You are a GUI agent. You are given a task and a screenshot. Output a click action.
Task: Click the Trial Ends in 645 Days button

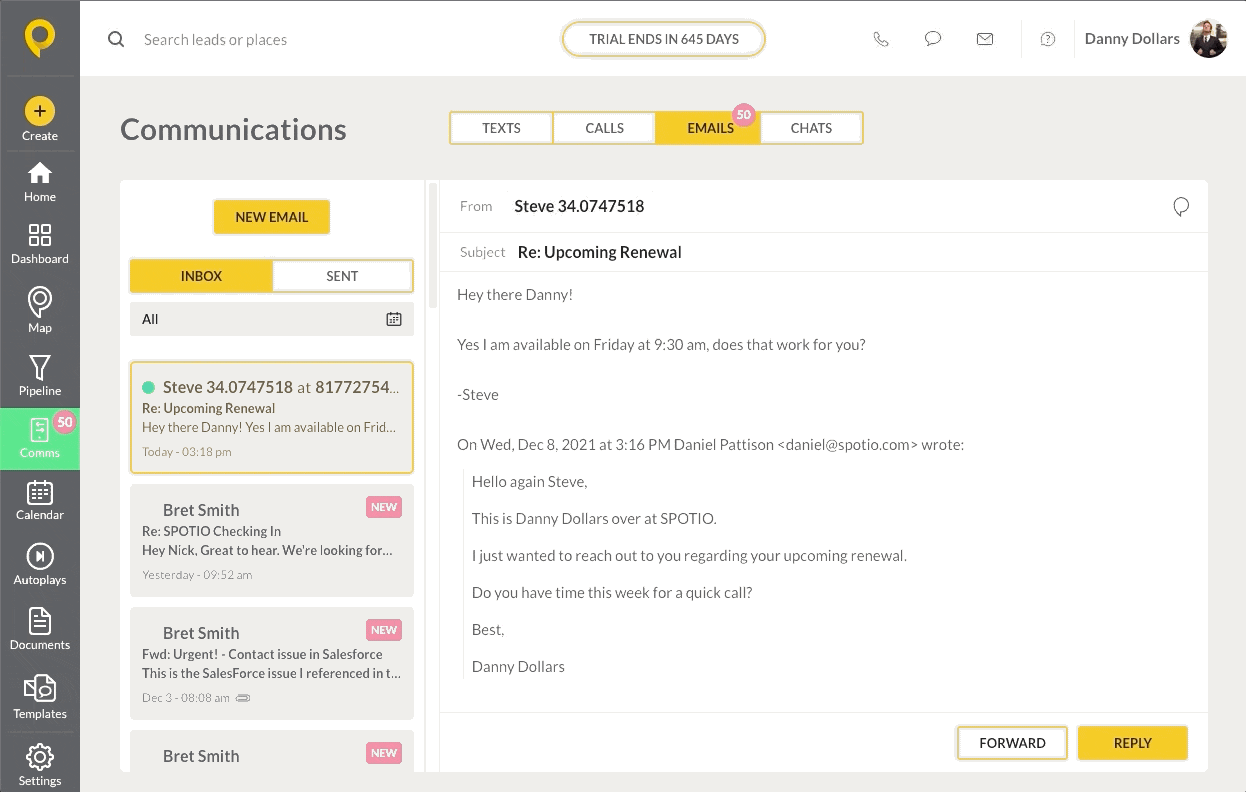(x=664, y=40)
